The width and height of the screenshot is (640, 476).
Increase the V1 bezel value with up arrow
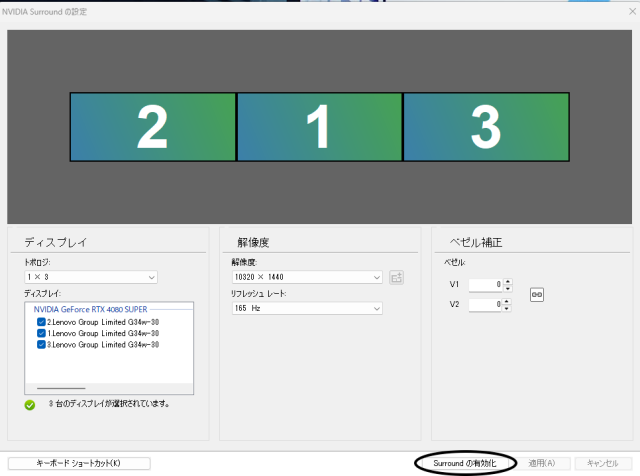[508, 281]
